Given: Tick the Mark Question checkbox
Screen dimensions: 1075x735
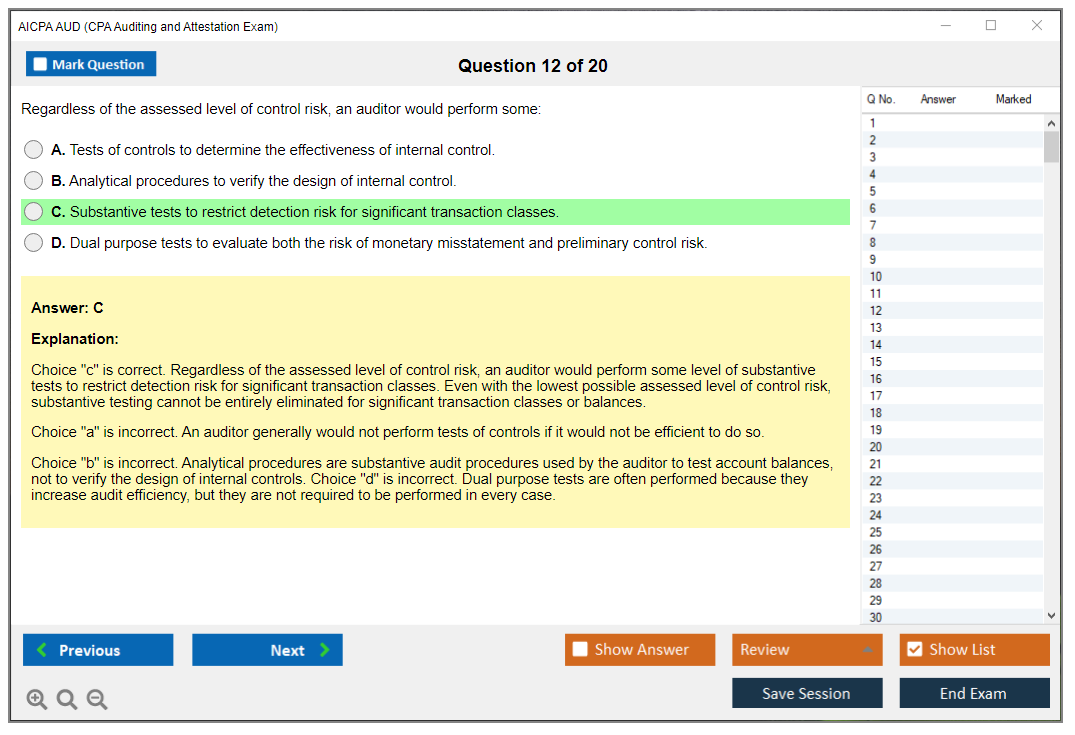Looking at the screenshot, I should tap(40, 64).
